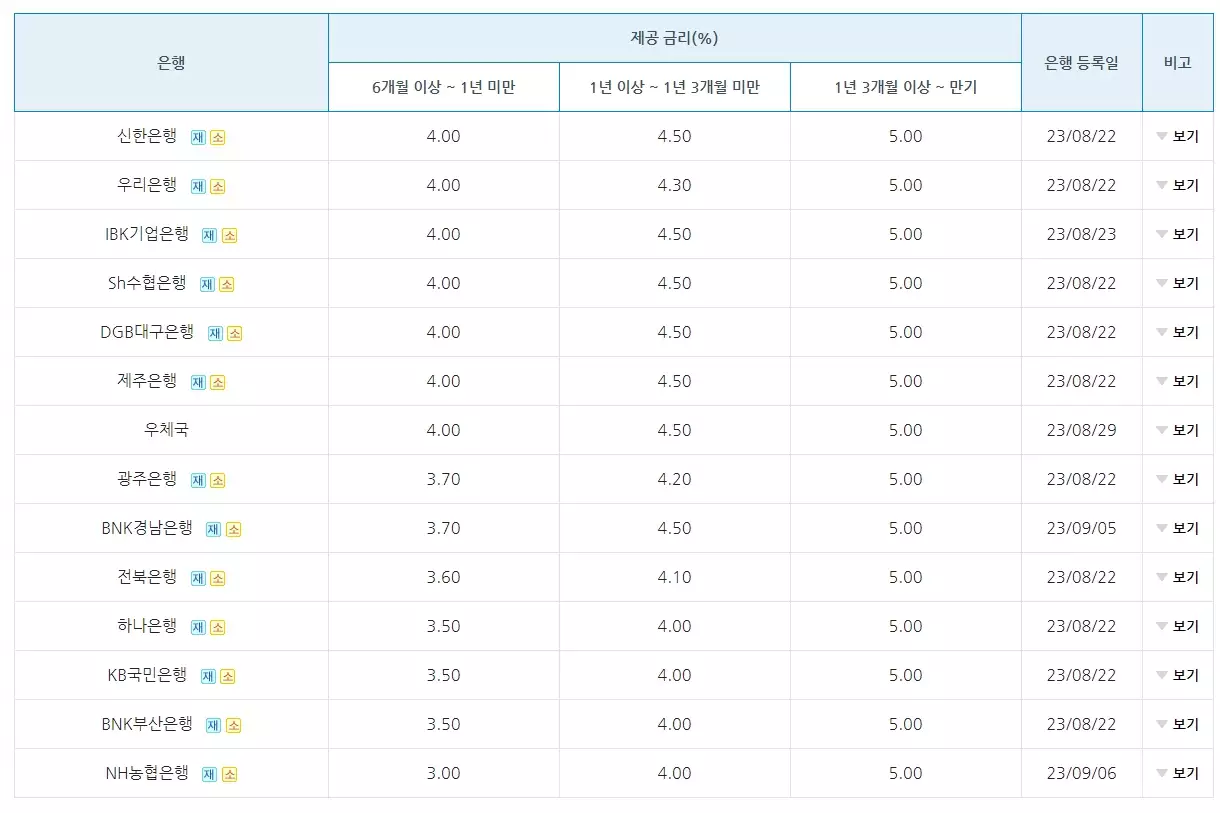Click the 재 badge next to 하나은행
This screenshot has width=1220, height=813.
click(x=198, y=627)
